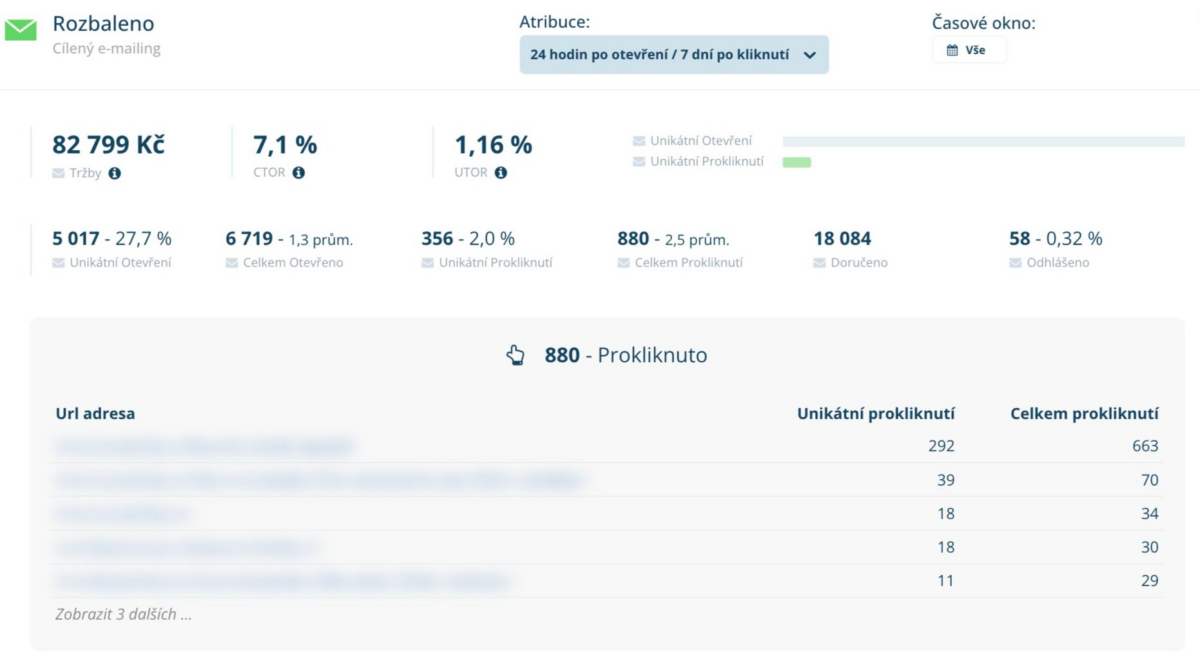Click the green envelope icon beside Rozbaleno

tap(20, 30)
